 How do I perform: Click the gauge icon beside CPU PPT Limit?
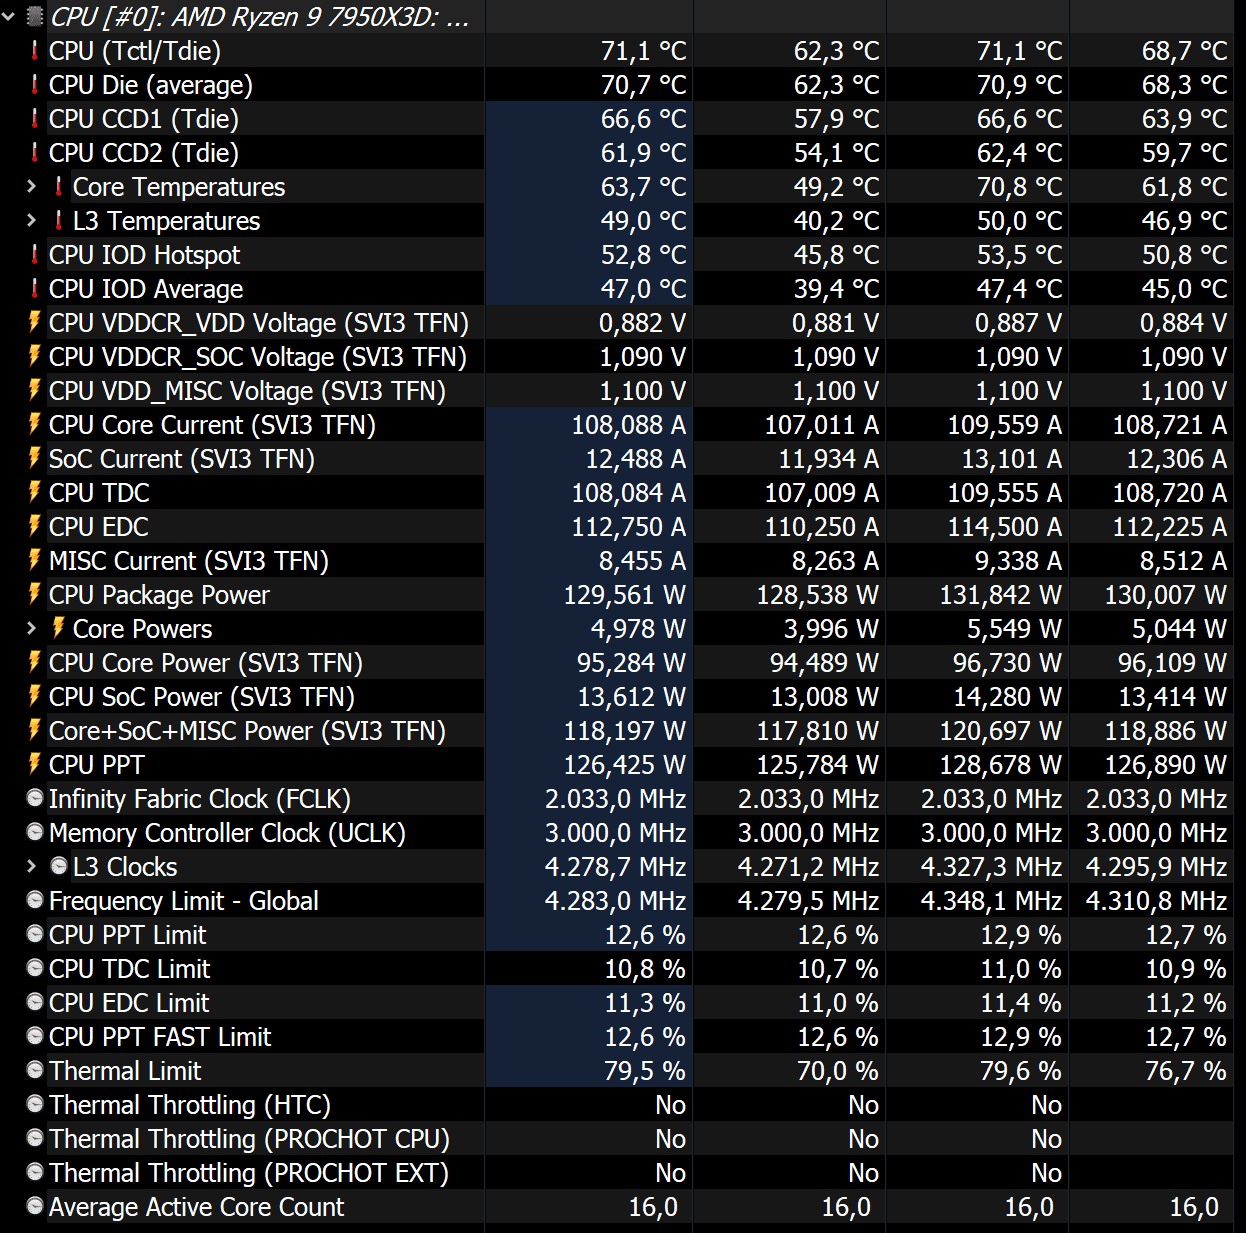coord(35,934)
